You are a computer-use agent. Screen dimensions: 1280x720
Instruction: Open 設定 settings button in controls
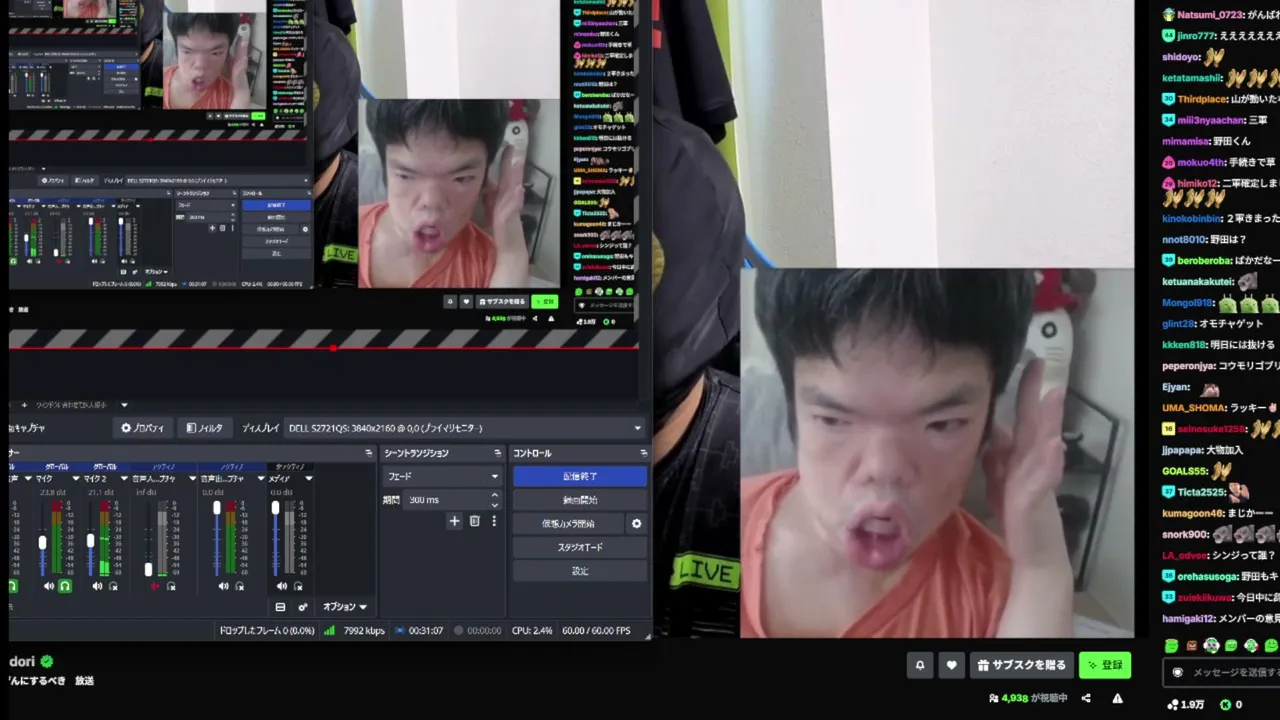(580, 571)
